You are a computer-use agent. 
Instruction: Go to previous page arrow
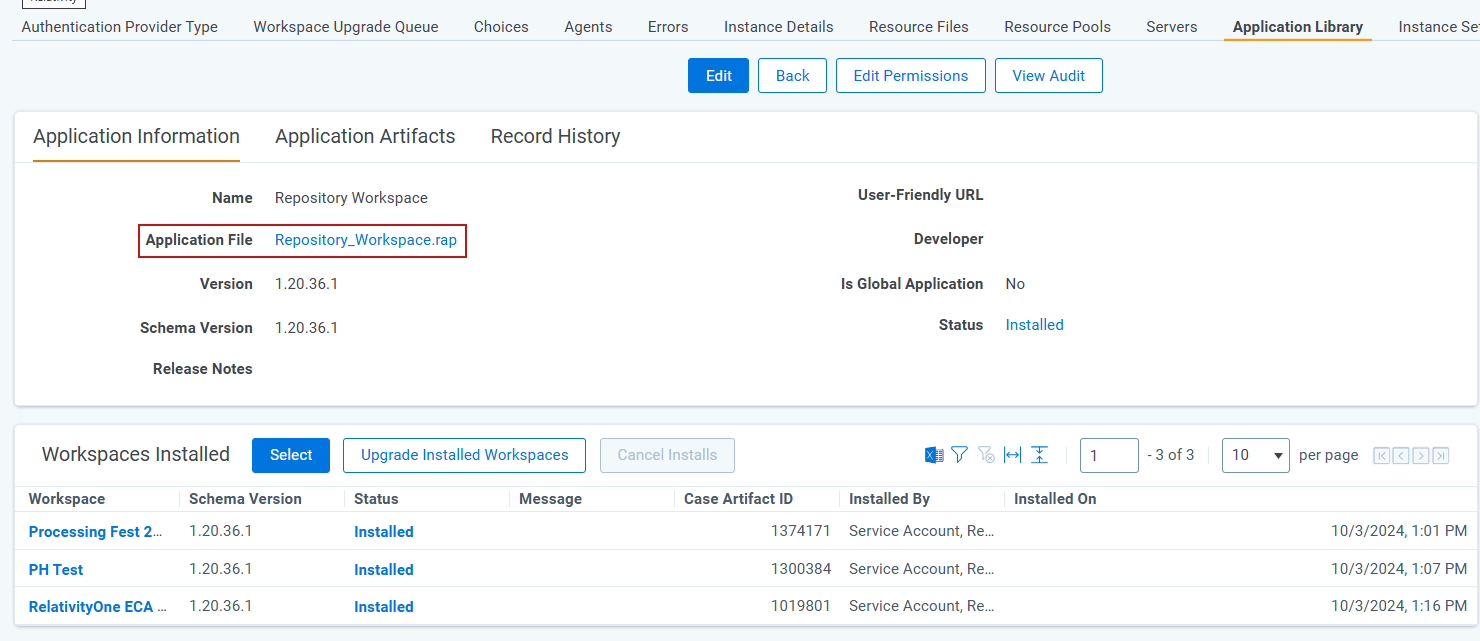point(1401,456)
